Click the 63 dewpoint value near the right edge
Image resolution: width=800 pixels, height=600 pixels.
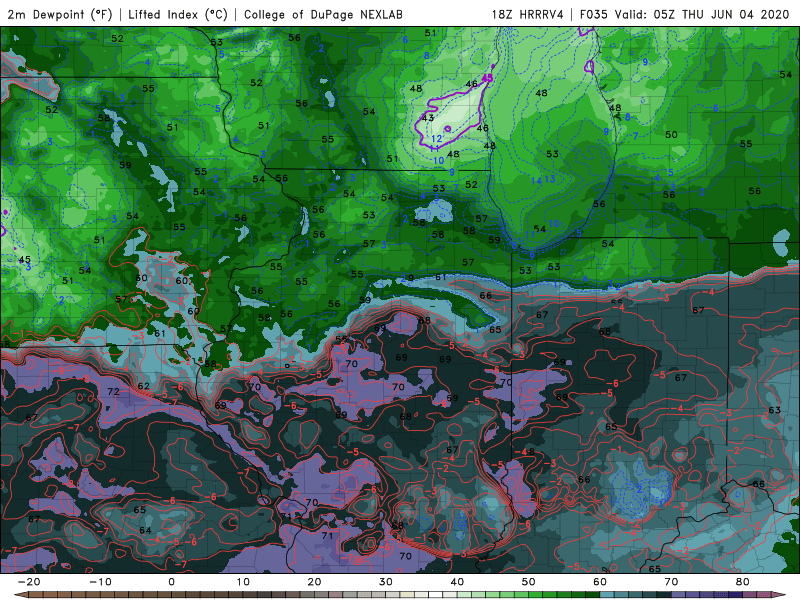click(x=774, y=410)
